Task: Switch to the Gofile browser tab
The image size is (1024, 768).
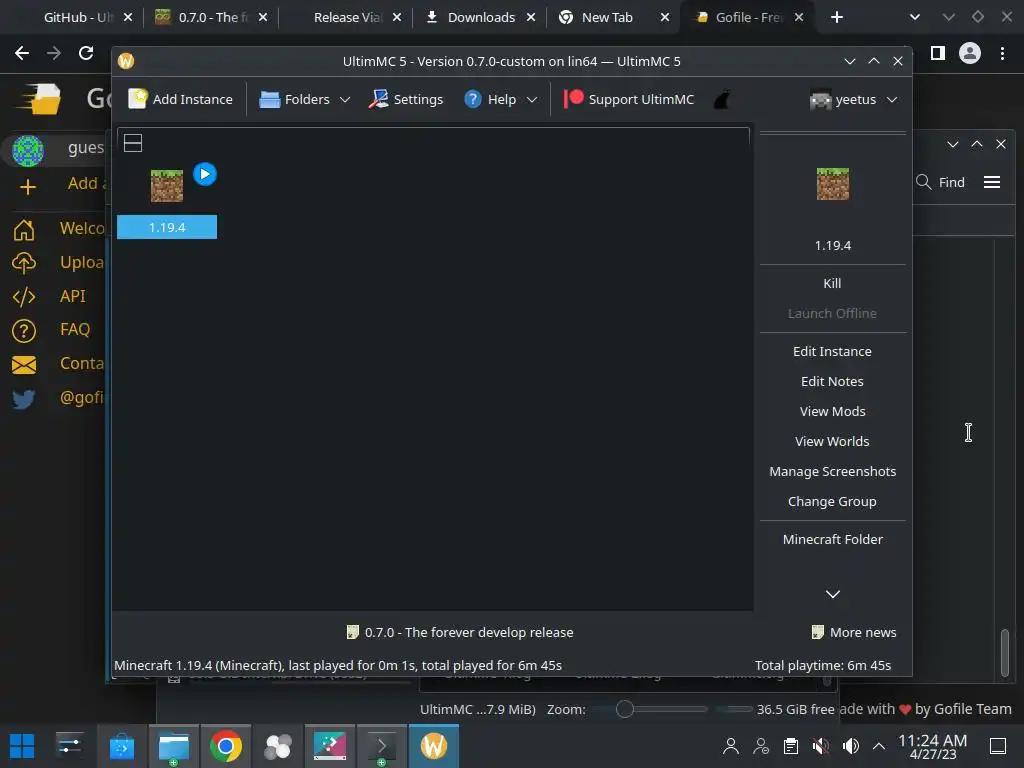Action: click(x=748, y=17)
